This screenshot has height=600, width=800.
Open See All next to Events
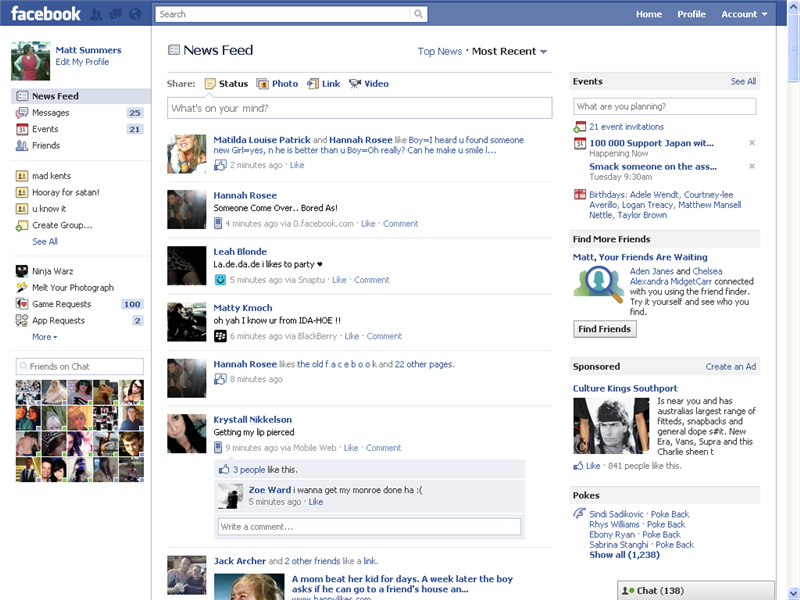743,81
